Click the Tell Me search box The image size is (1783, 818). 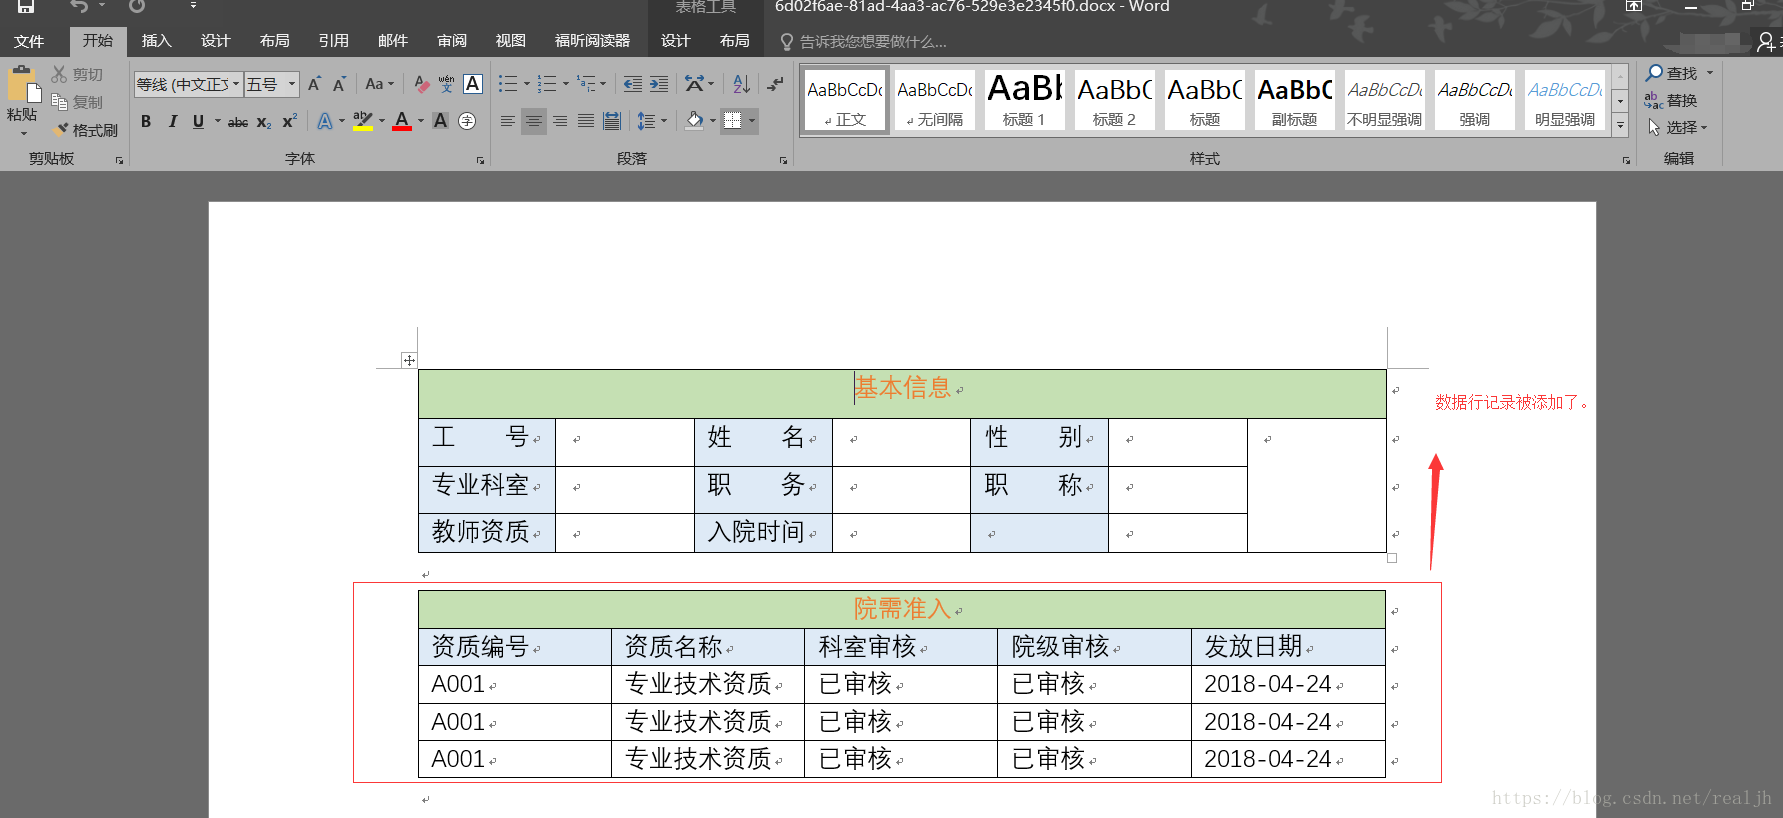(872, 42)
